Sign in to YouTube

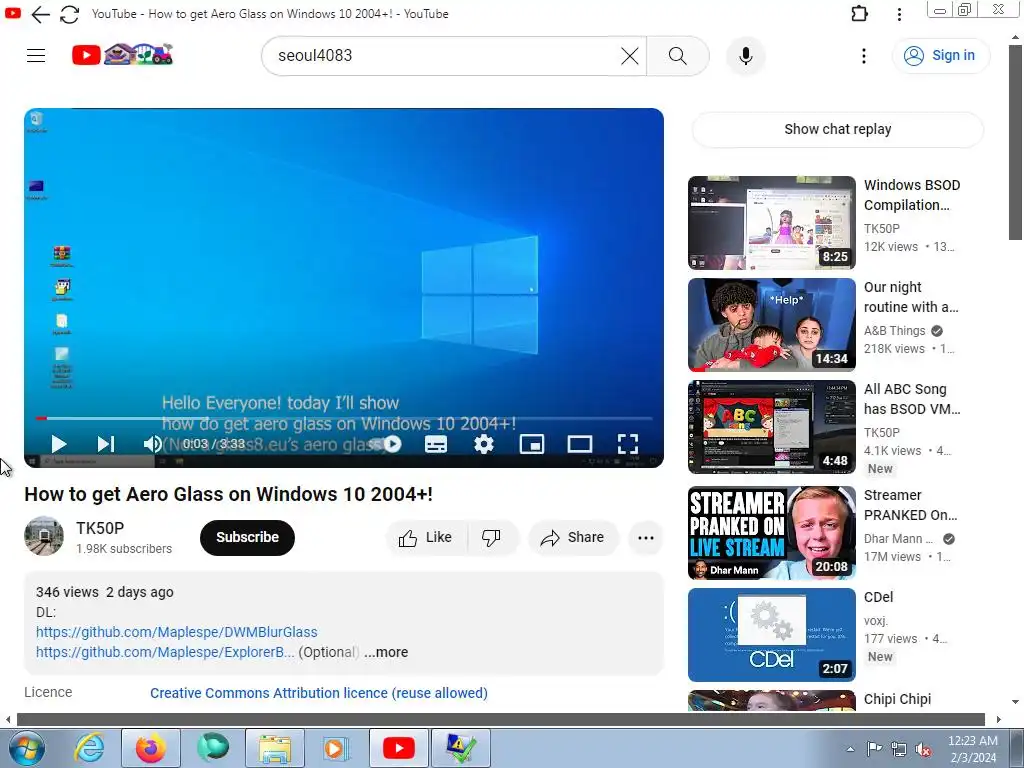(940, 56)
